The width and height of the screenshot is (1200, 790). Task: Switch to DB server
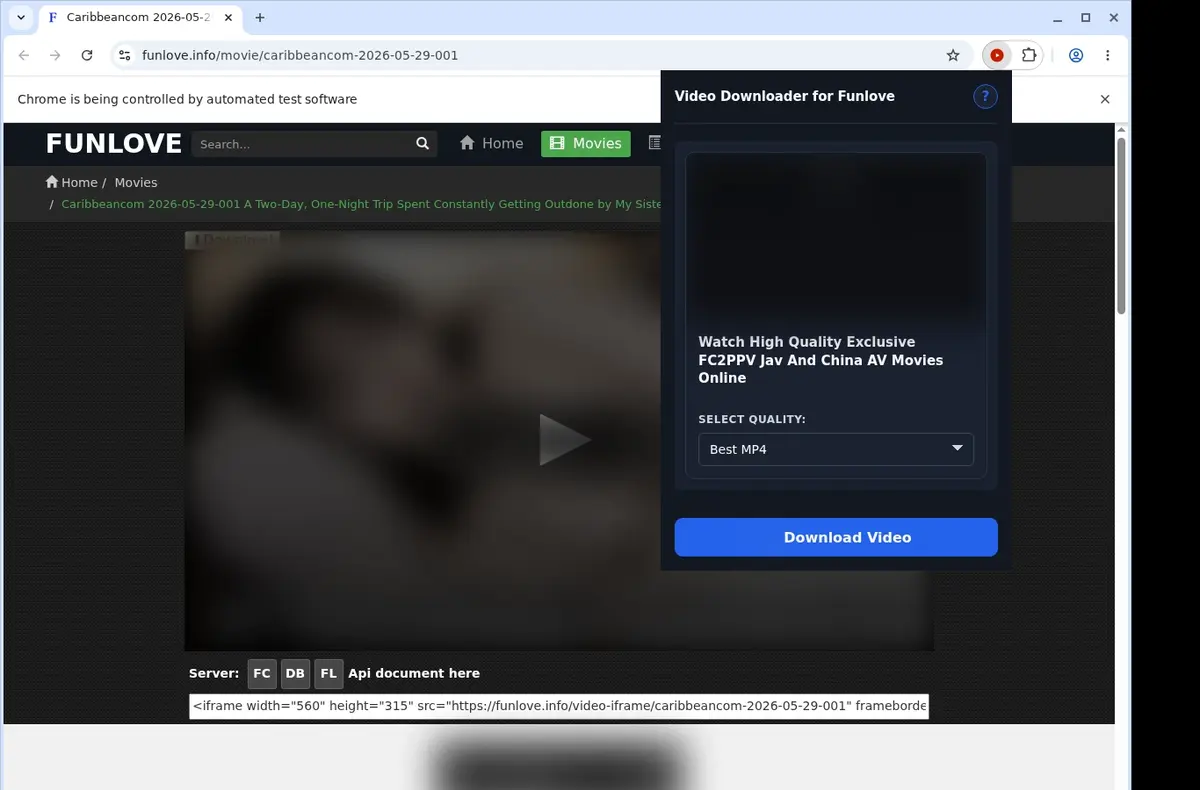click(x=295, y=674)
